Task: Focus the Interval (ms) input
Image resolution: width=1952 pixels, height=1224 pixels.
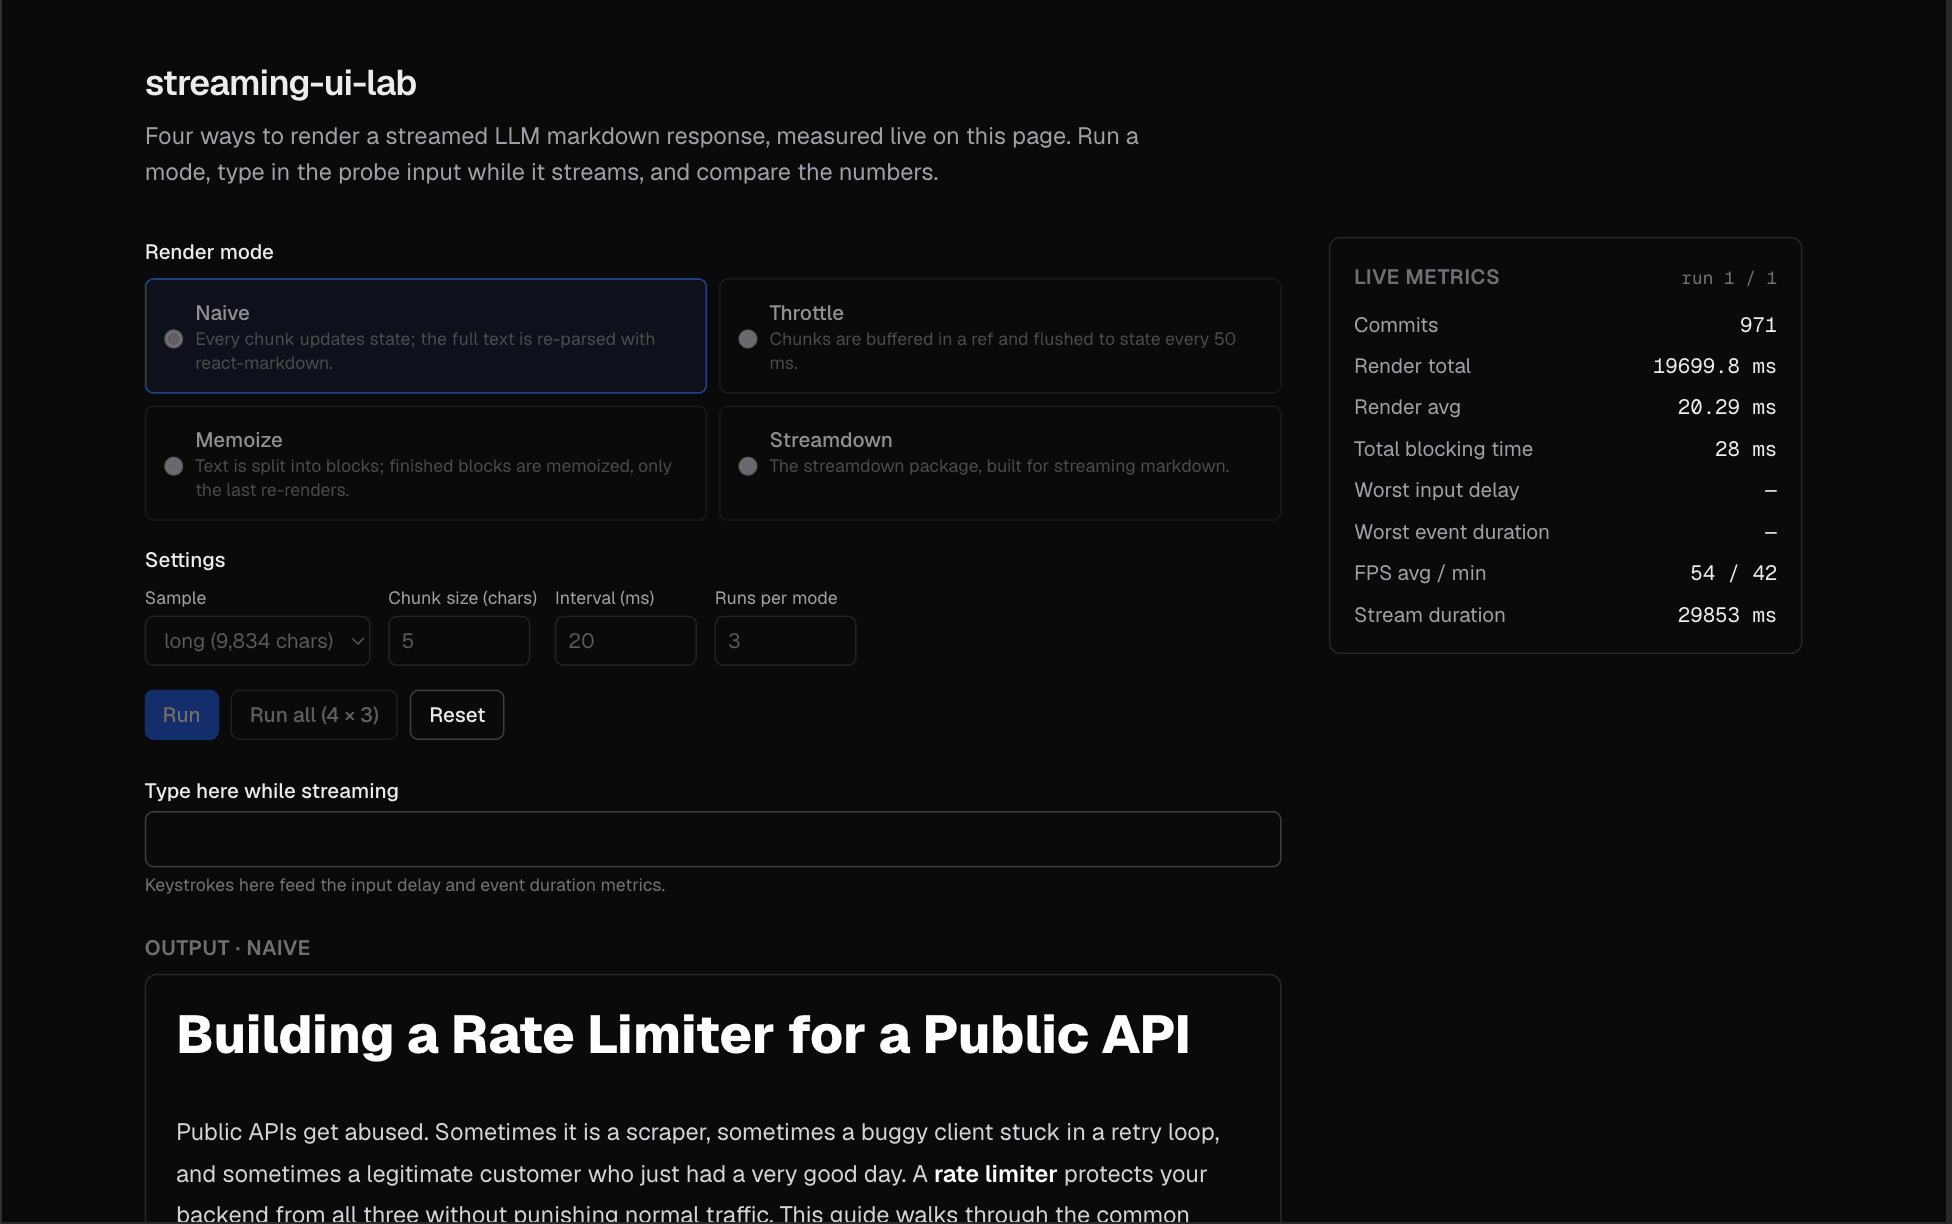Action: pyautogui.click(x=625, y=641)
